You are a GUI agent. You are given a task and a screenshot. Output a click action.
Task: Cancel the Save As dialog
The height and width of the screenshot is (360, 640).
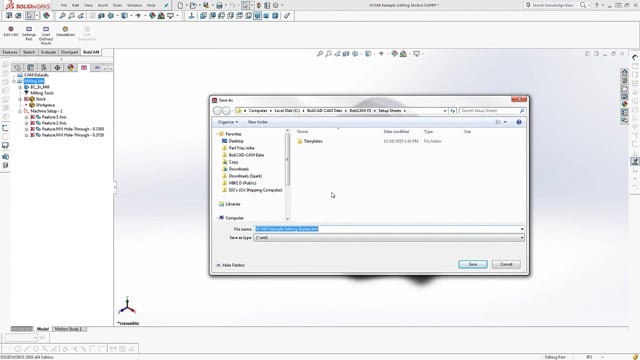point(506,264)
